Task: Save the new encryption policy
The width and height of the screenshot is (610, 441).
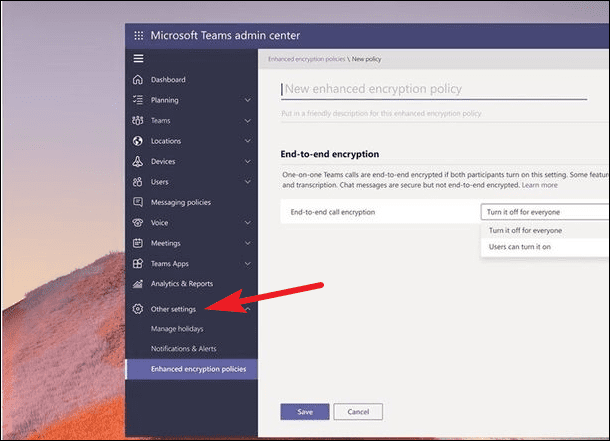Action: [305, 412]
